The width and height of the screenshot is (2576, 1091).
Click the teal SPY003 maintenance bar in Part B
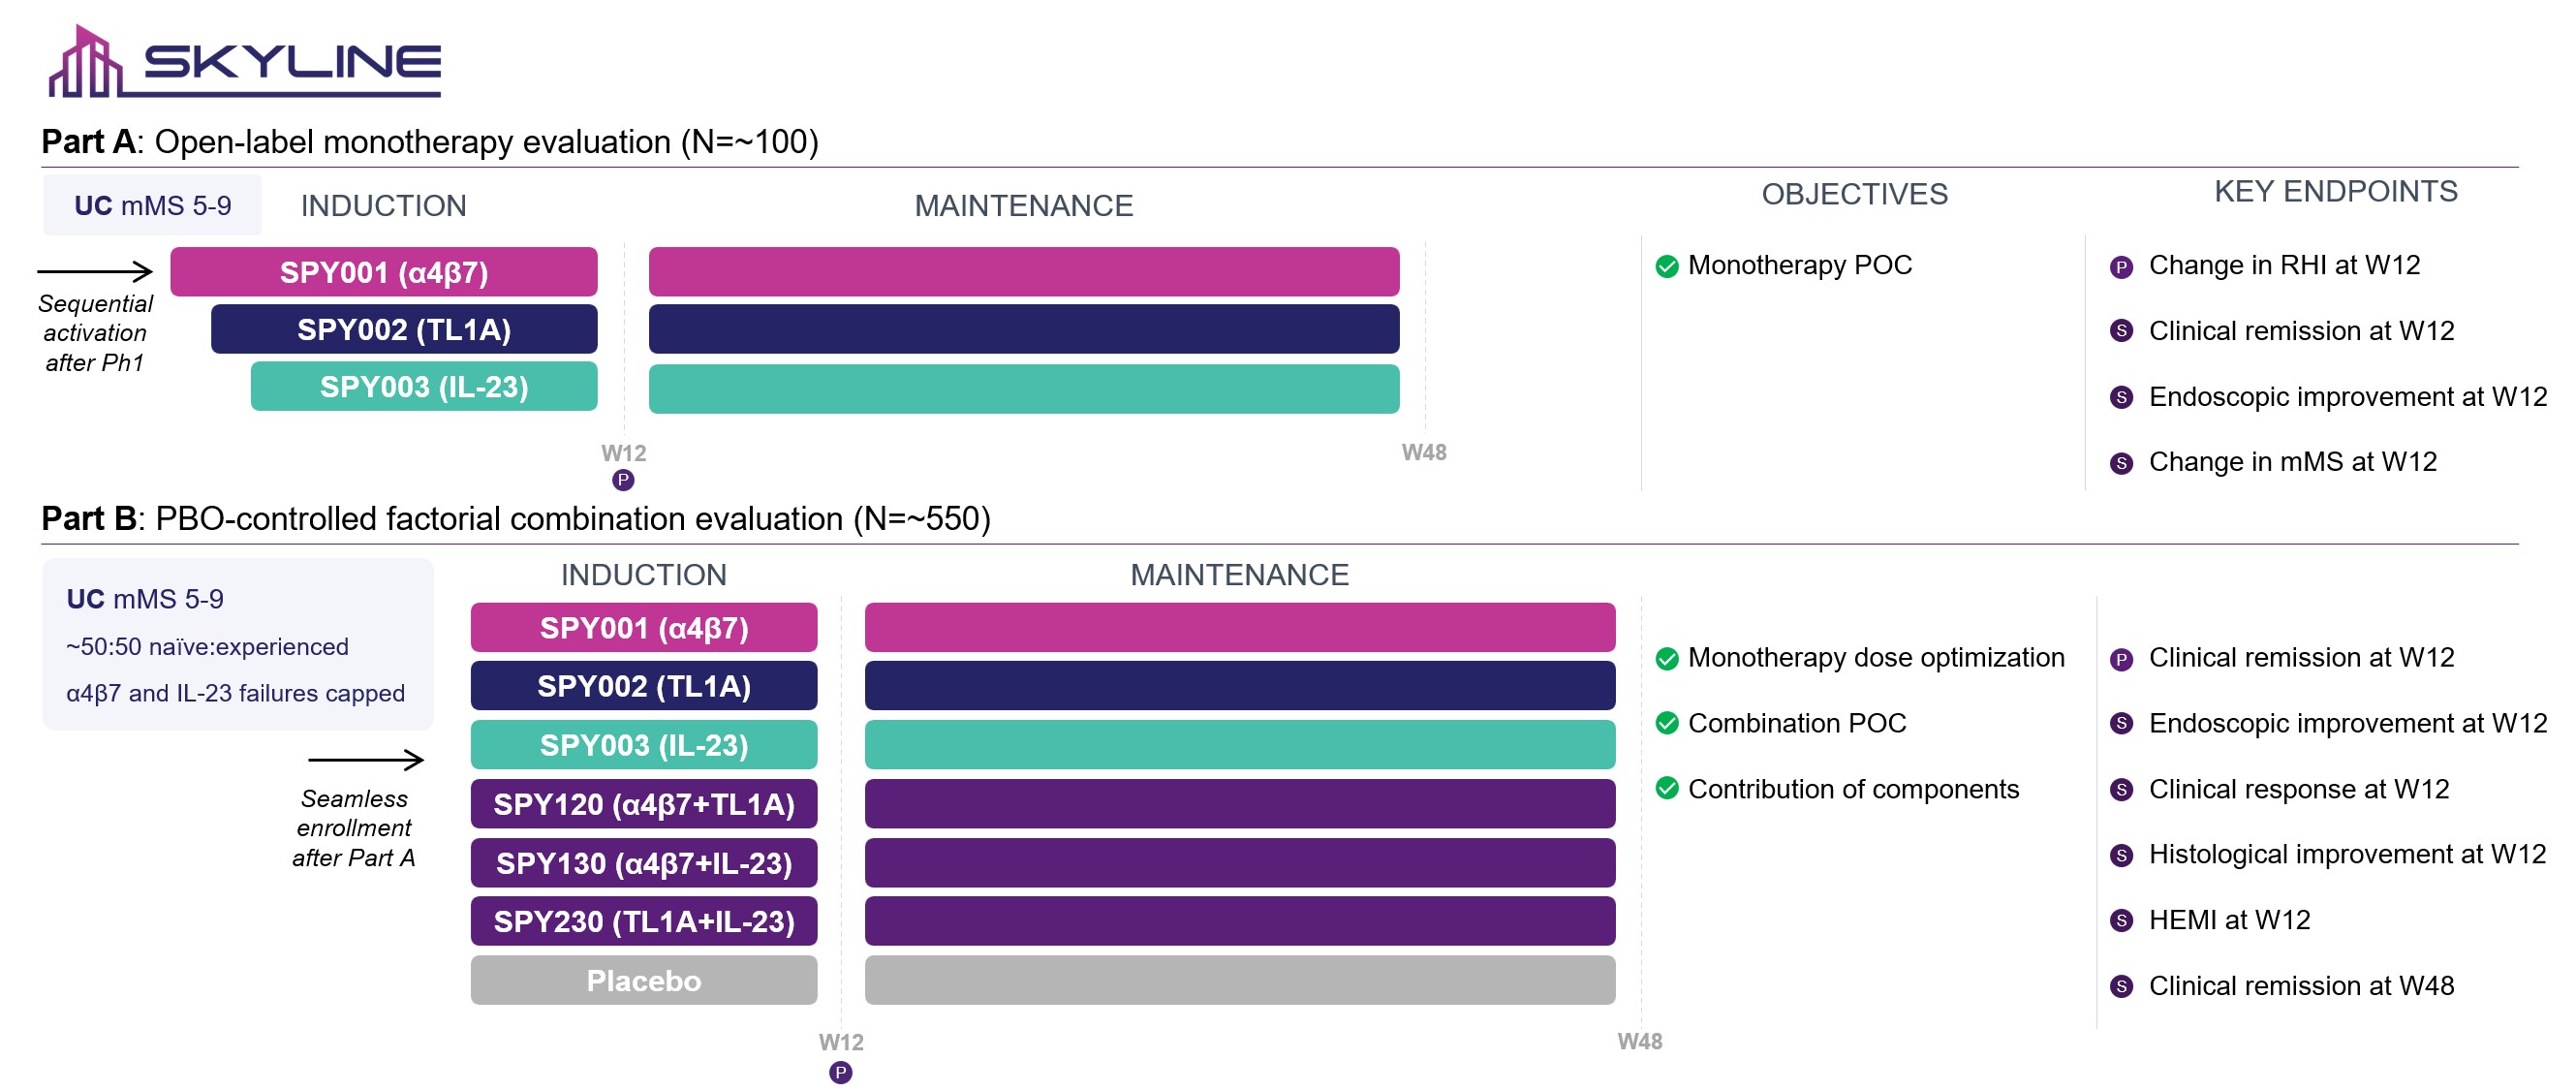pyautogui.click(x=1239, y=745)
